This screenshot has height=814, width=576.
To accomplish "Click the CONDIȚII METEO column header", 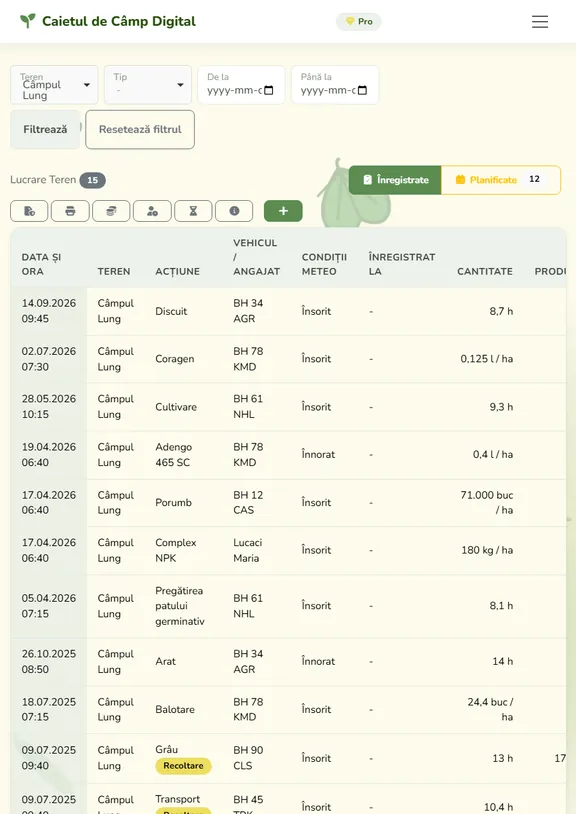I will 324,264.
